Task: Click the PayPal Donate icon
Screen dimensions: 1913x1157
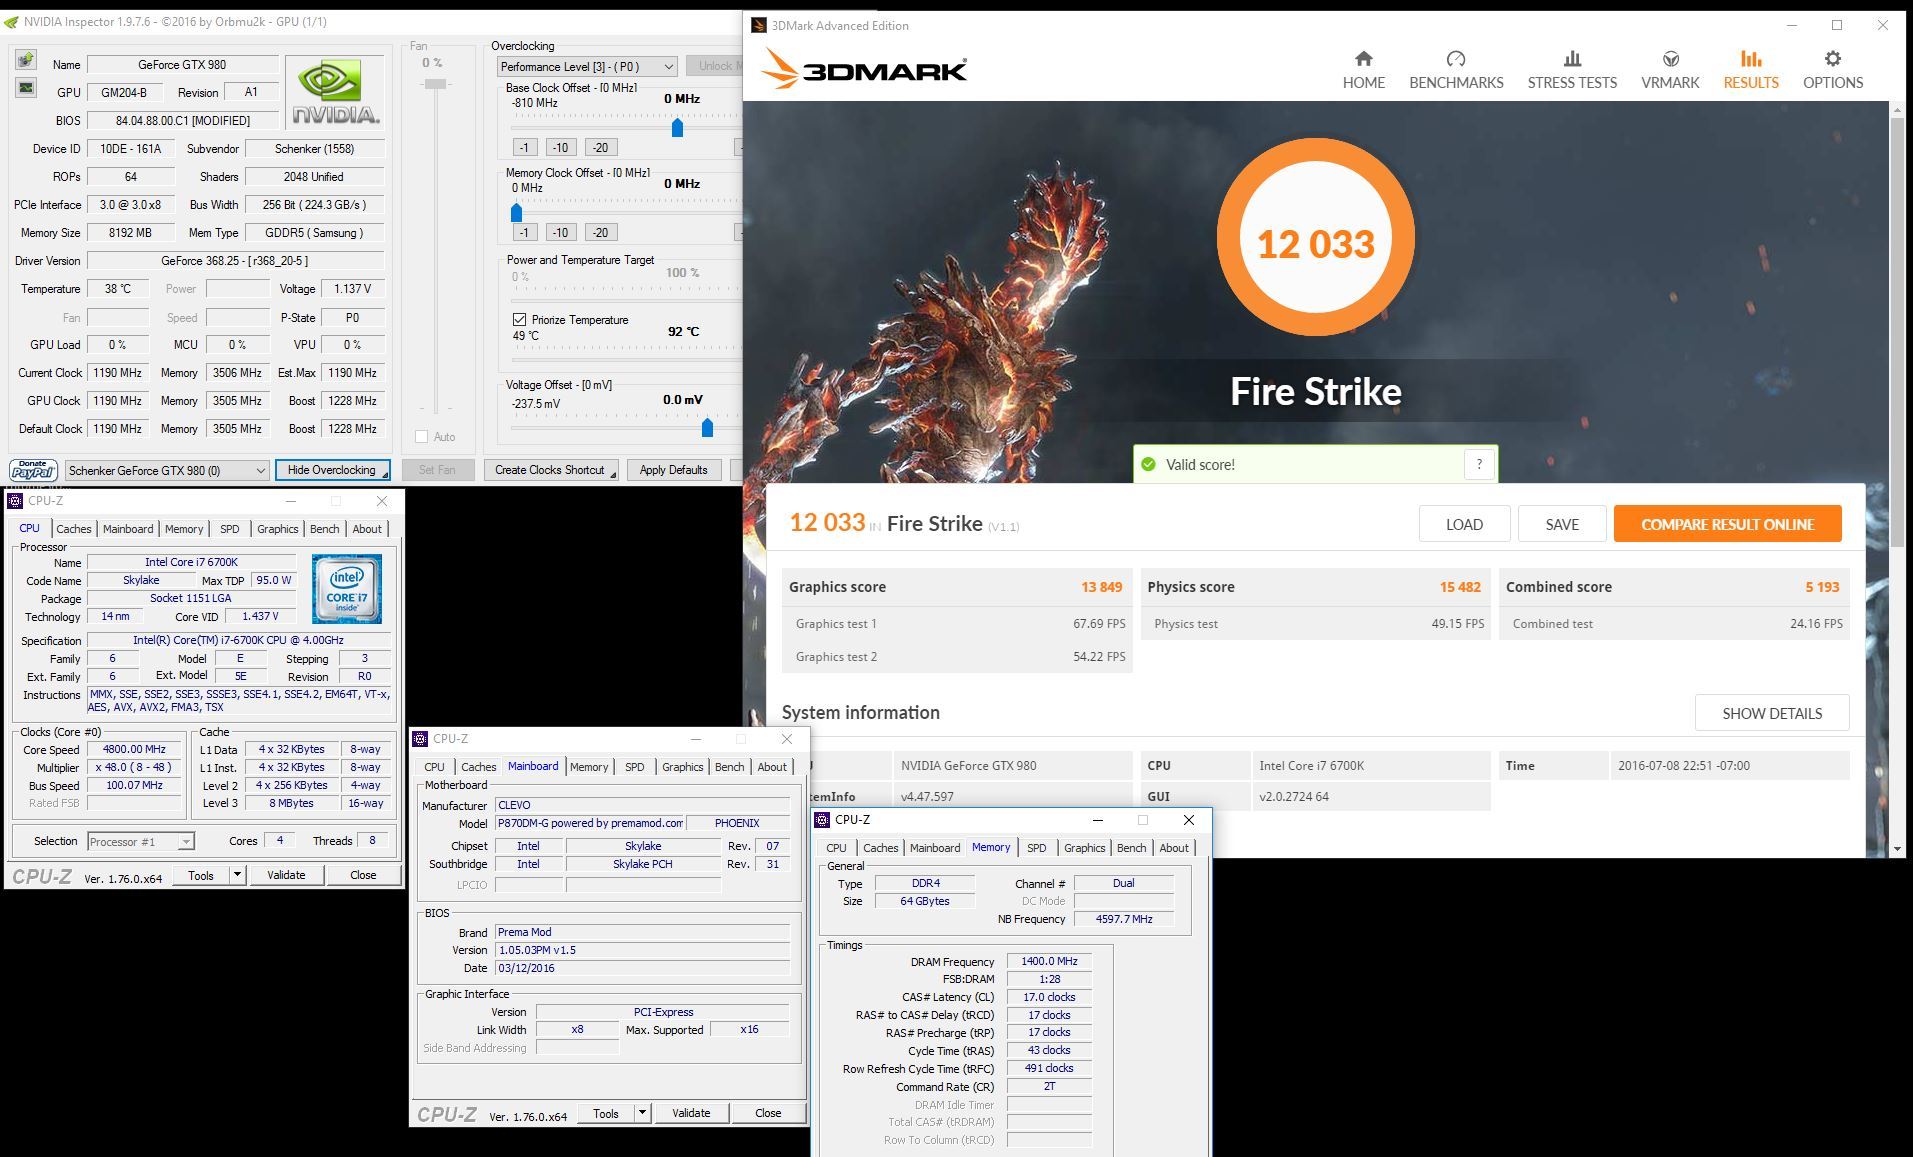Action: click(33, 469)
